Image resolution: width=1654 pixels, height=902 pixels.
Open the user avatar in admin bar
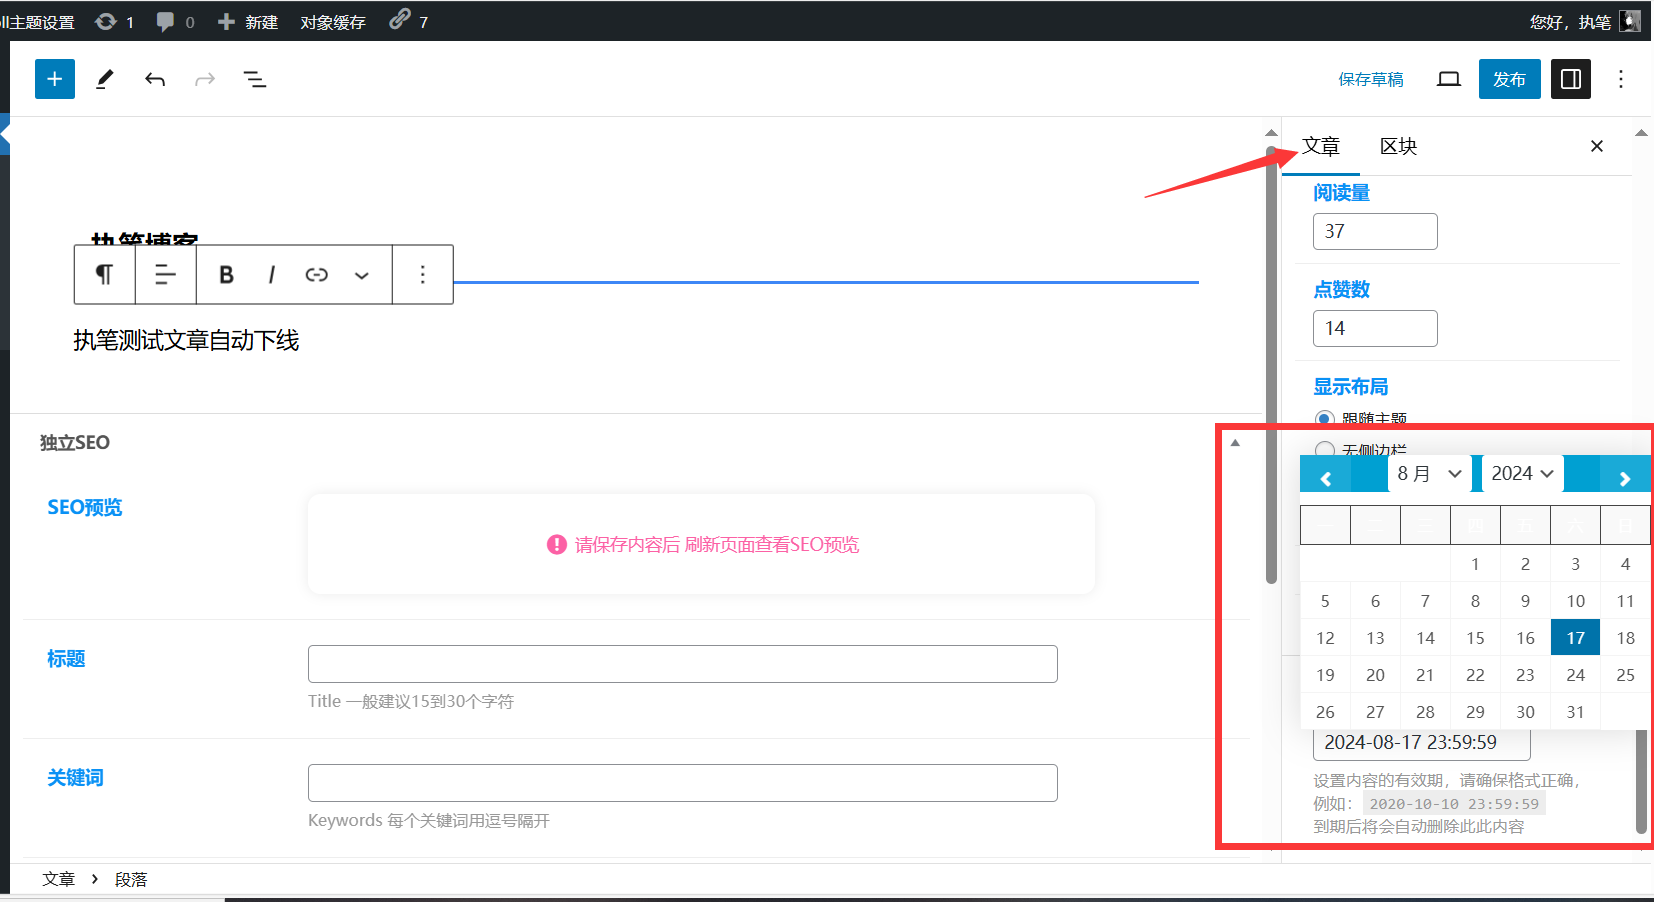coord(1630,21)
